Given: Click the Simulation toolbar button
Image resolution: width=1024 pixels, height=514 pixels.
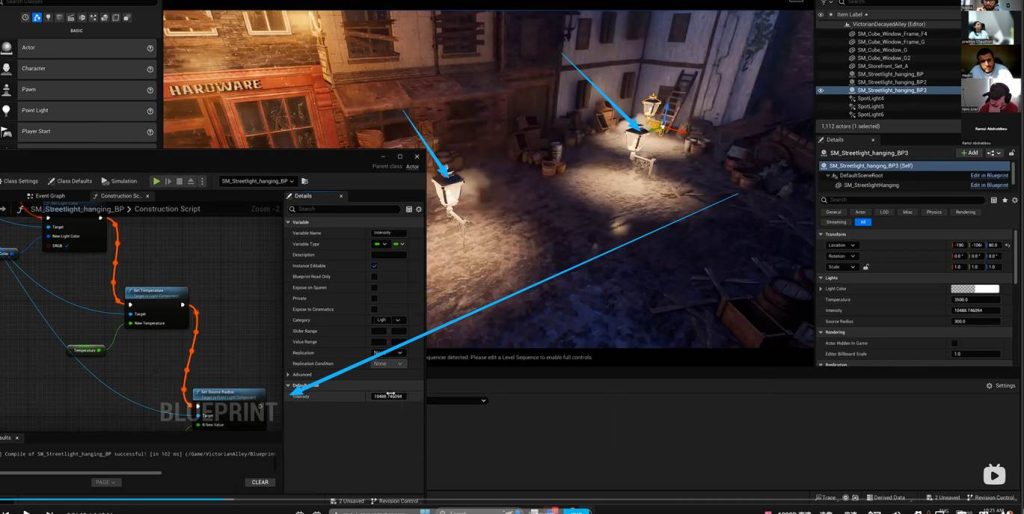Looking at the screenshot, I should point(120,181).
